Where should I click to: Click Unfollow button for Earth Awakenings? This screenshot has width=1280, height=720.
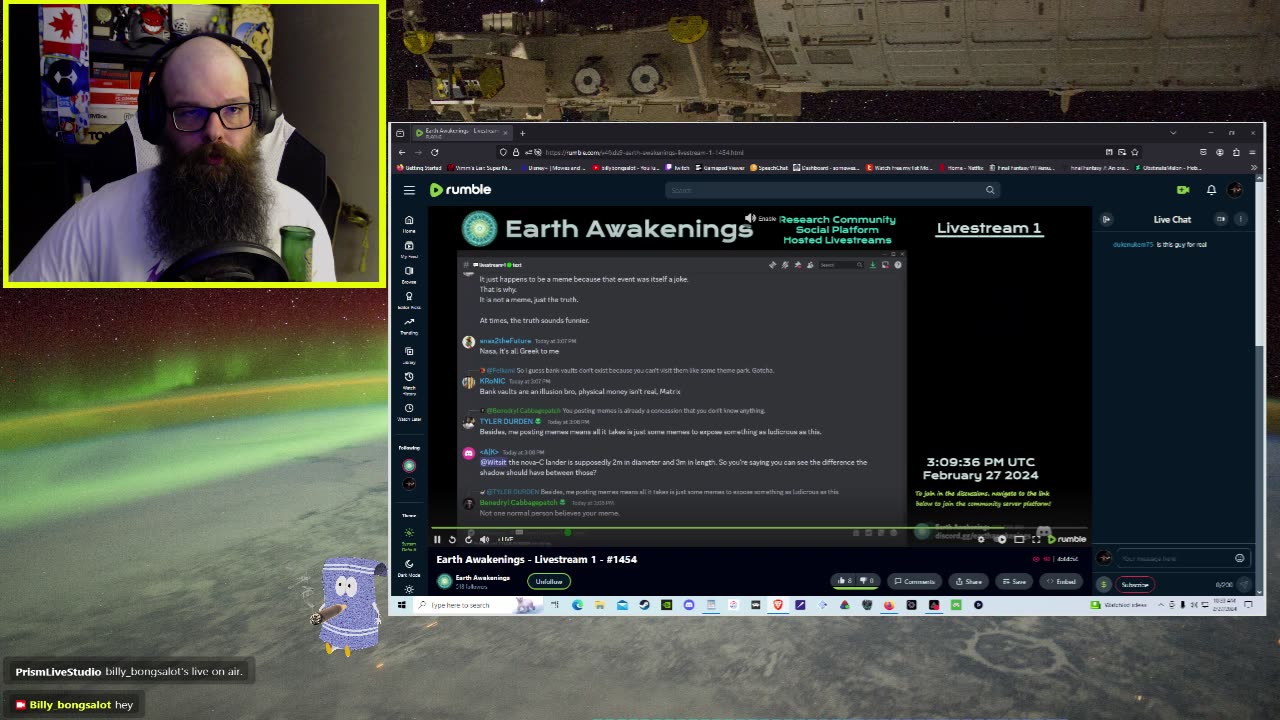(549, 581)
